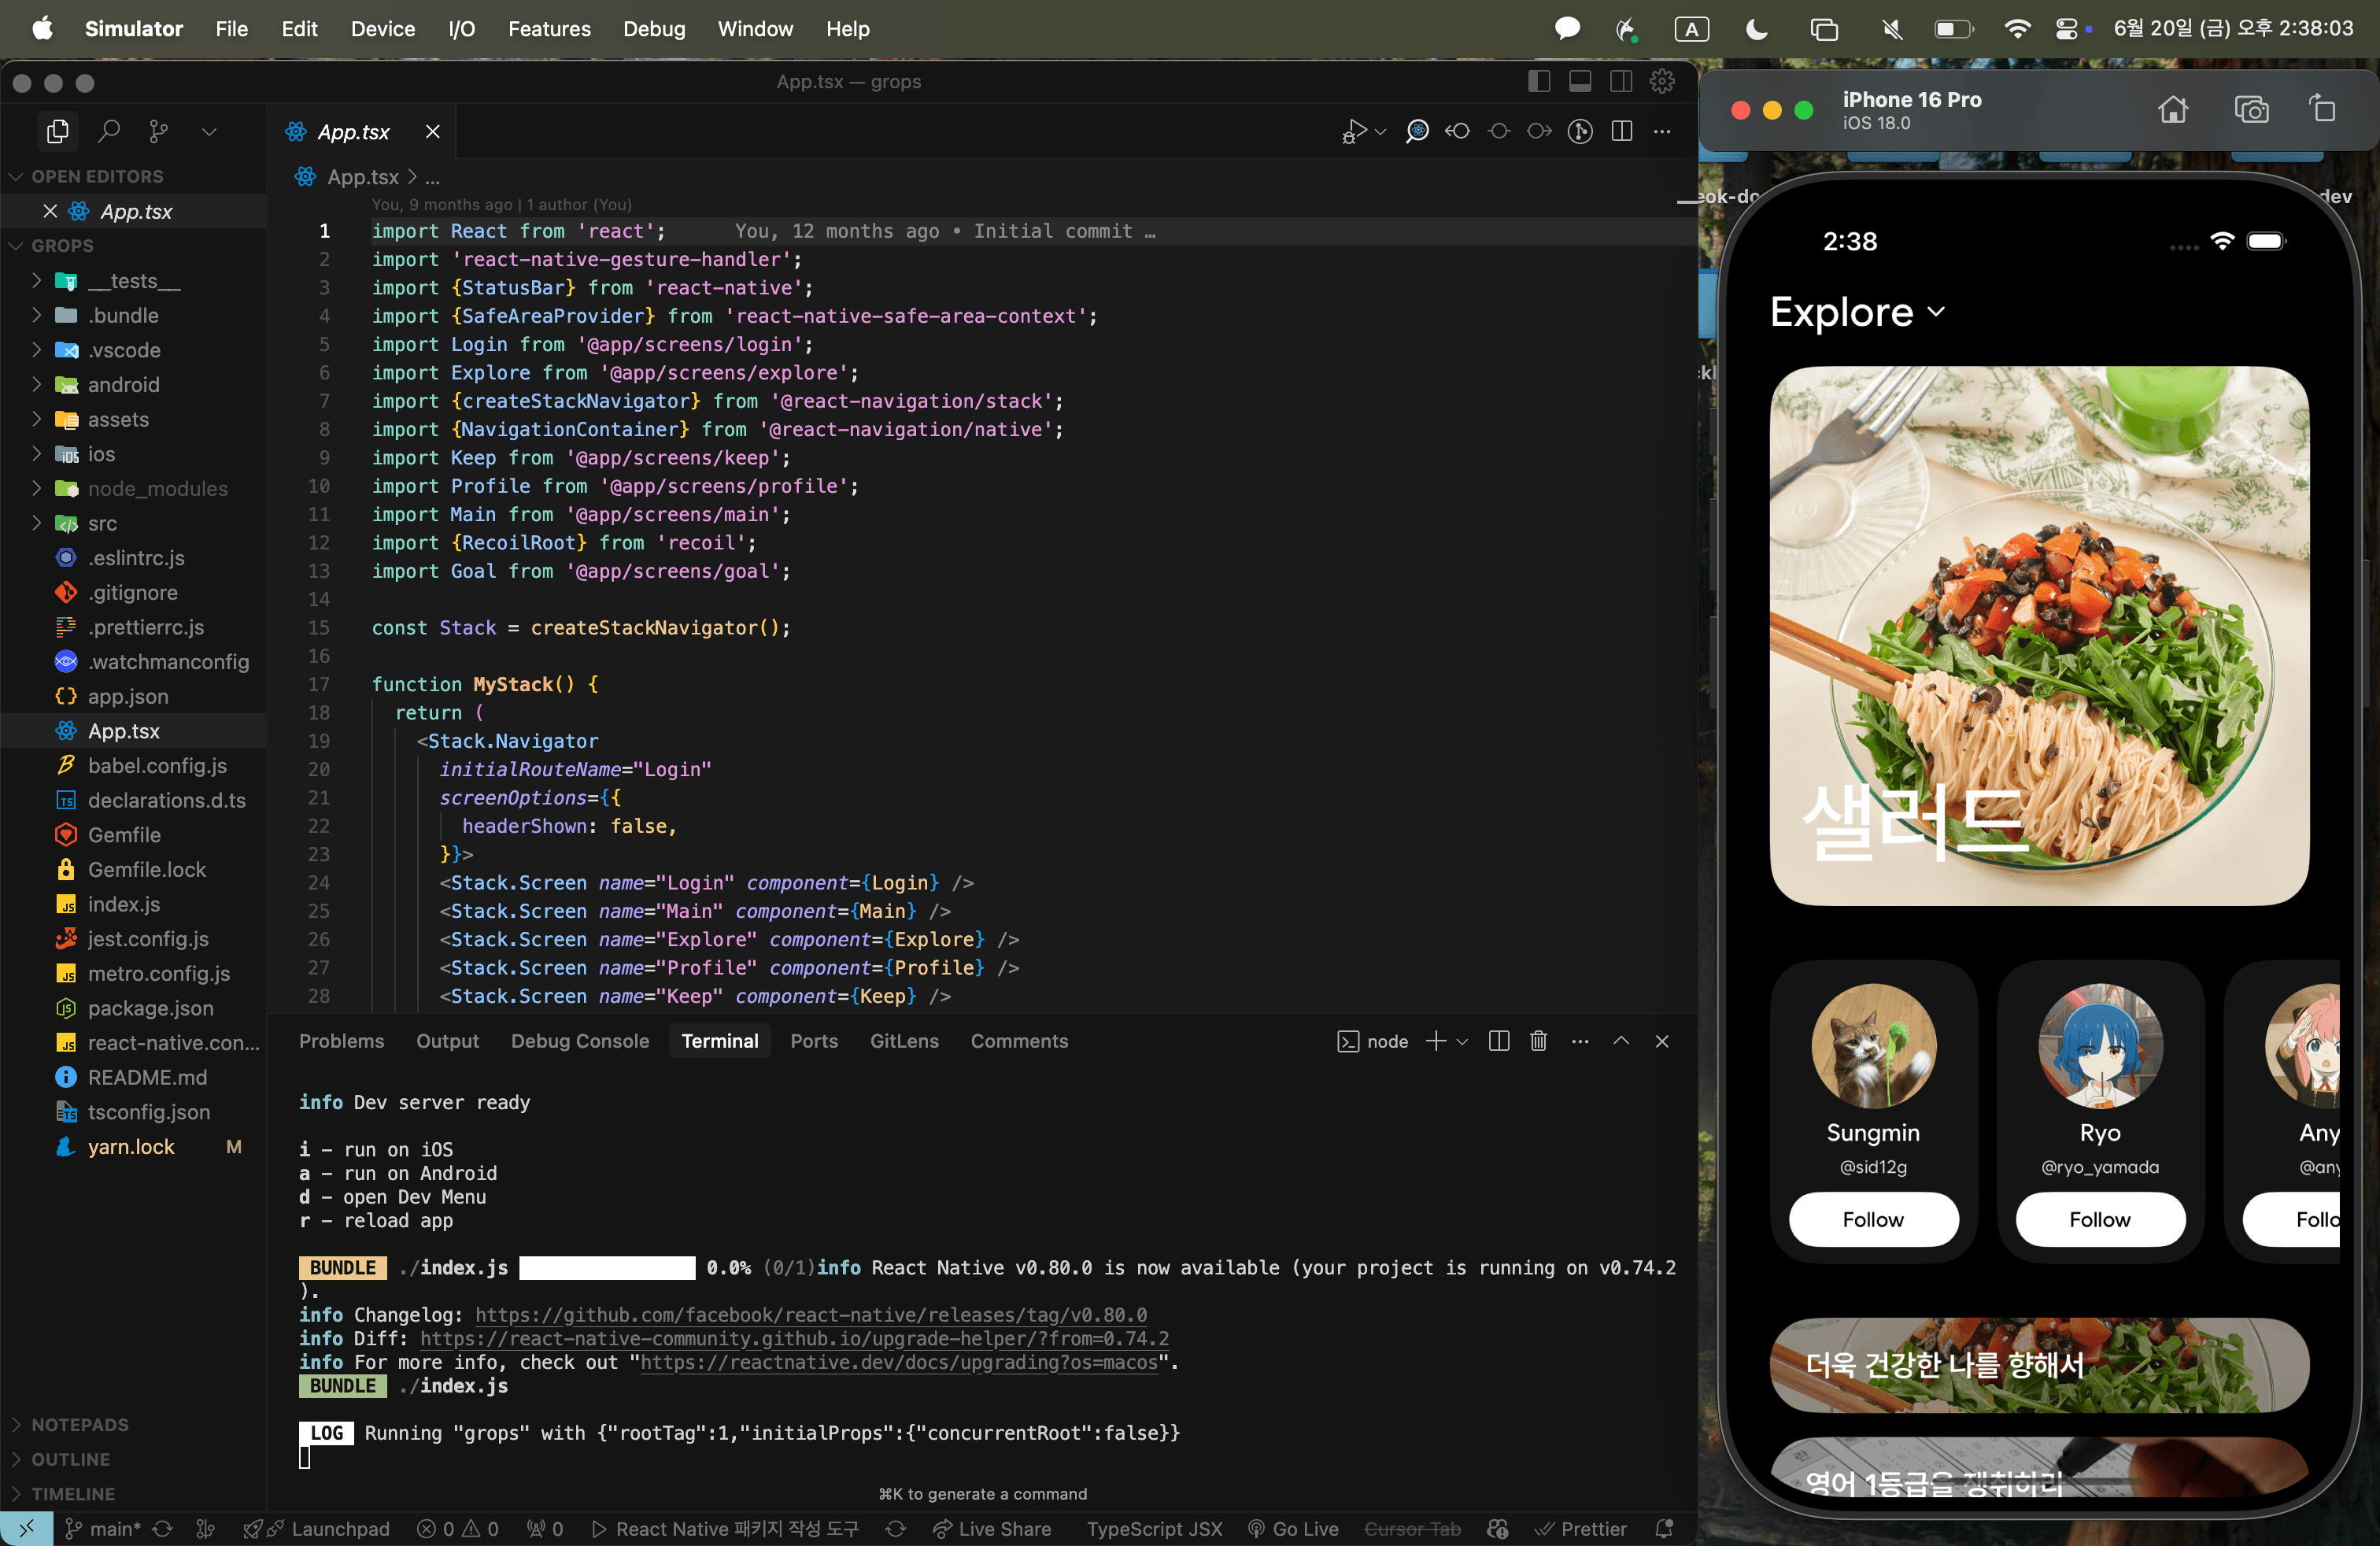Image resolution: width=2380 pixels, height=1546 pixels.
Task: Open the Explore dropdown in the app
Action: point(1857,312)
